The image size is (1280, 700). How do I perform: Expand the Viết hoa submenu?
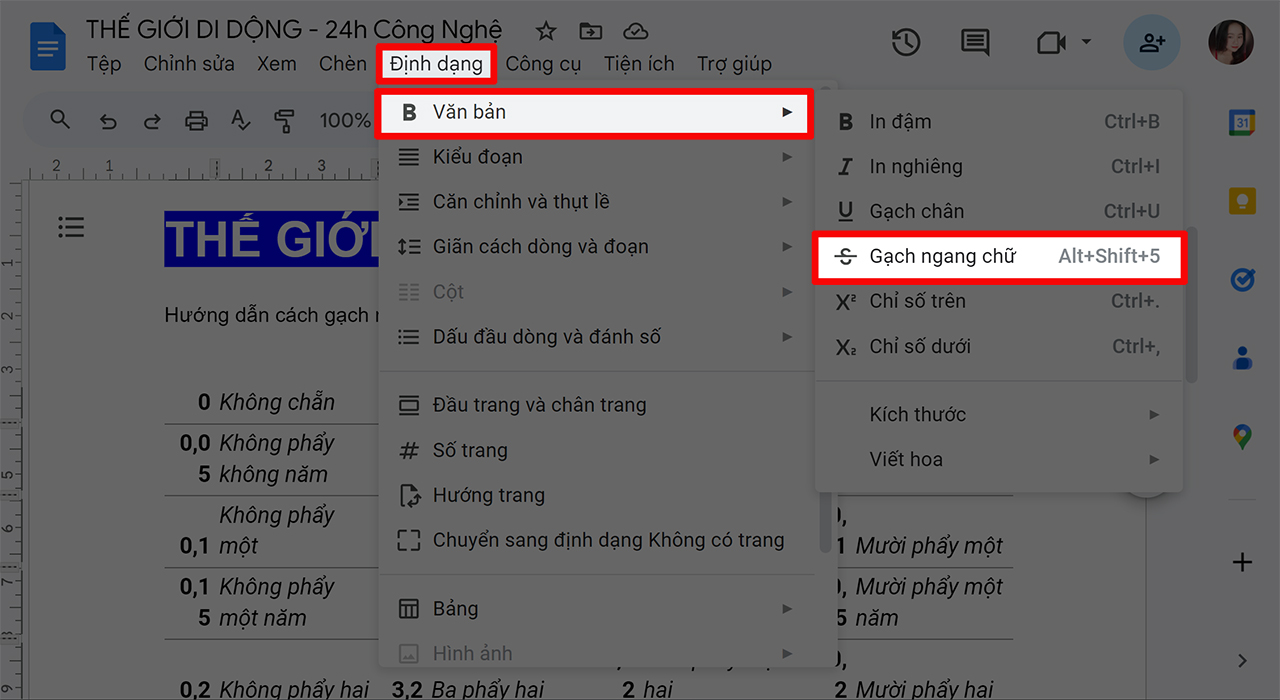click(x=1000, y=459)
